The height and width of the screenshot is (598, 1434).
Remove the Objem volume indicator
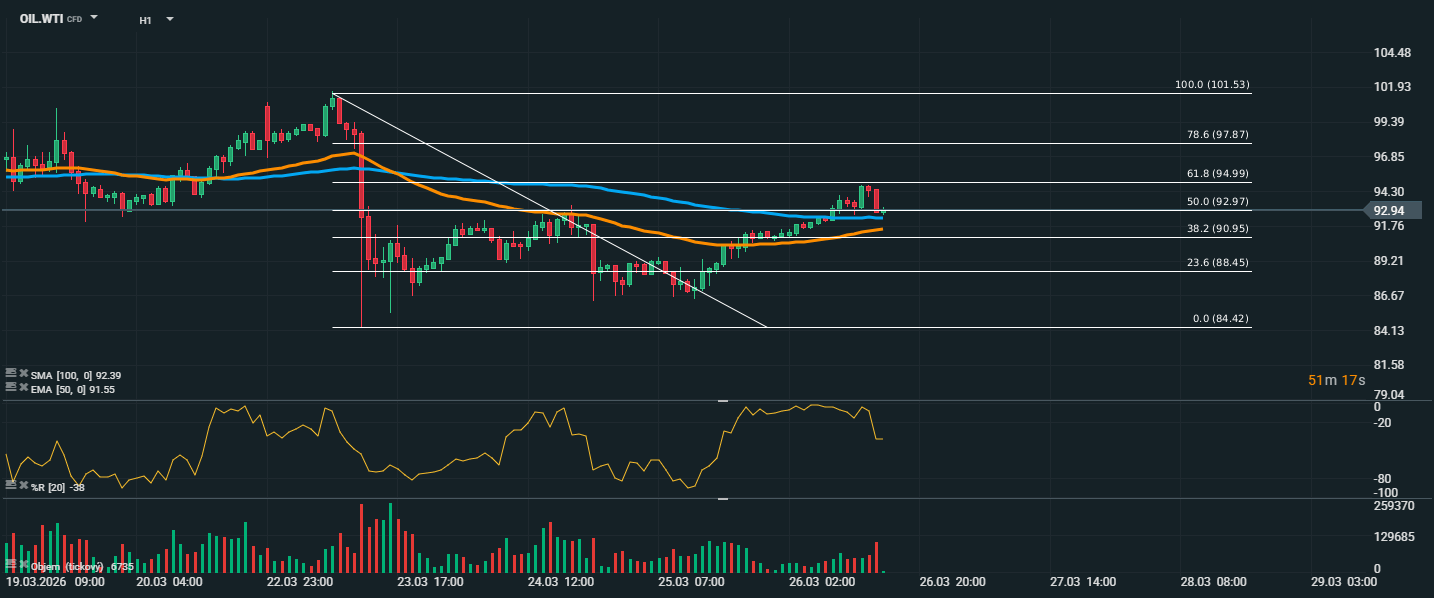(x=23, y=566)
